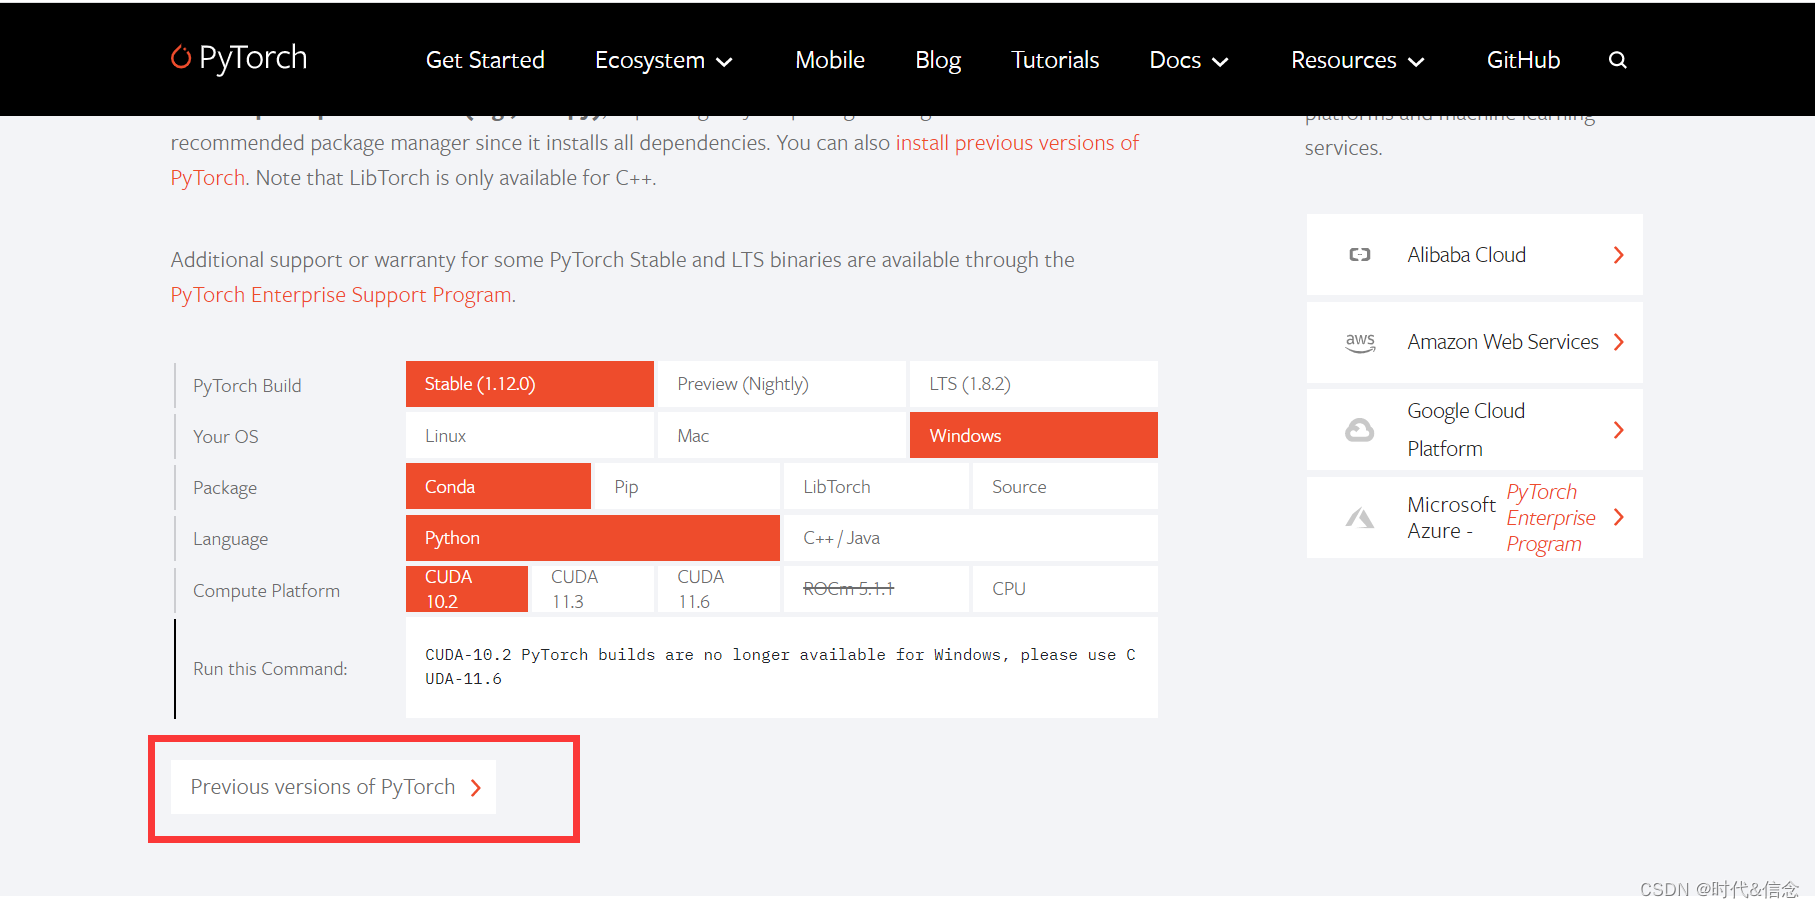
Task: Expand the Ecosystem dropdown menu
Action: [664, 60]
